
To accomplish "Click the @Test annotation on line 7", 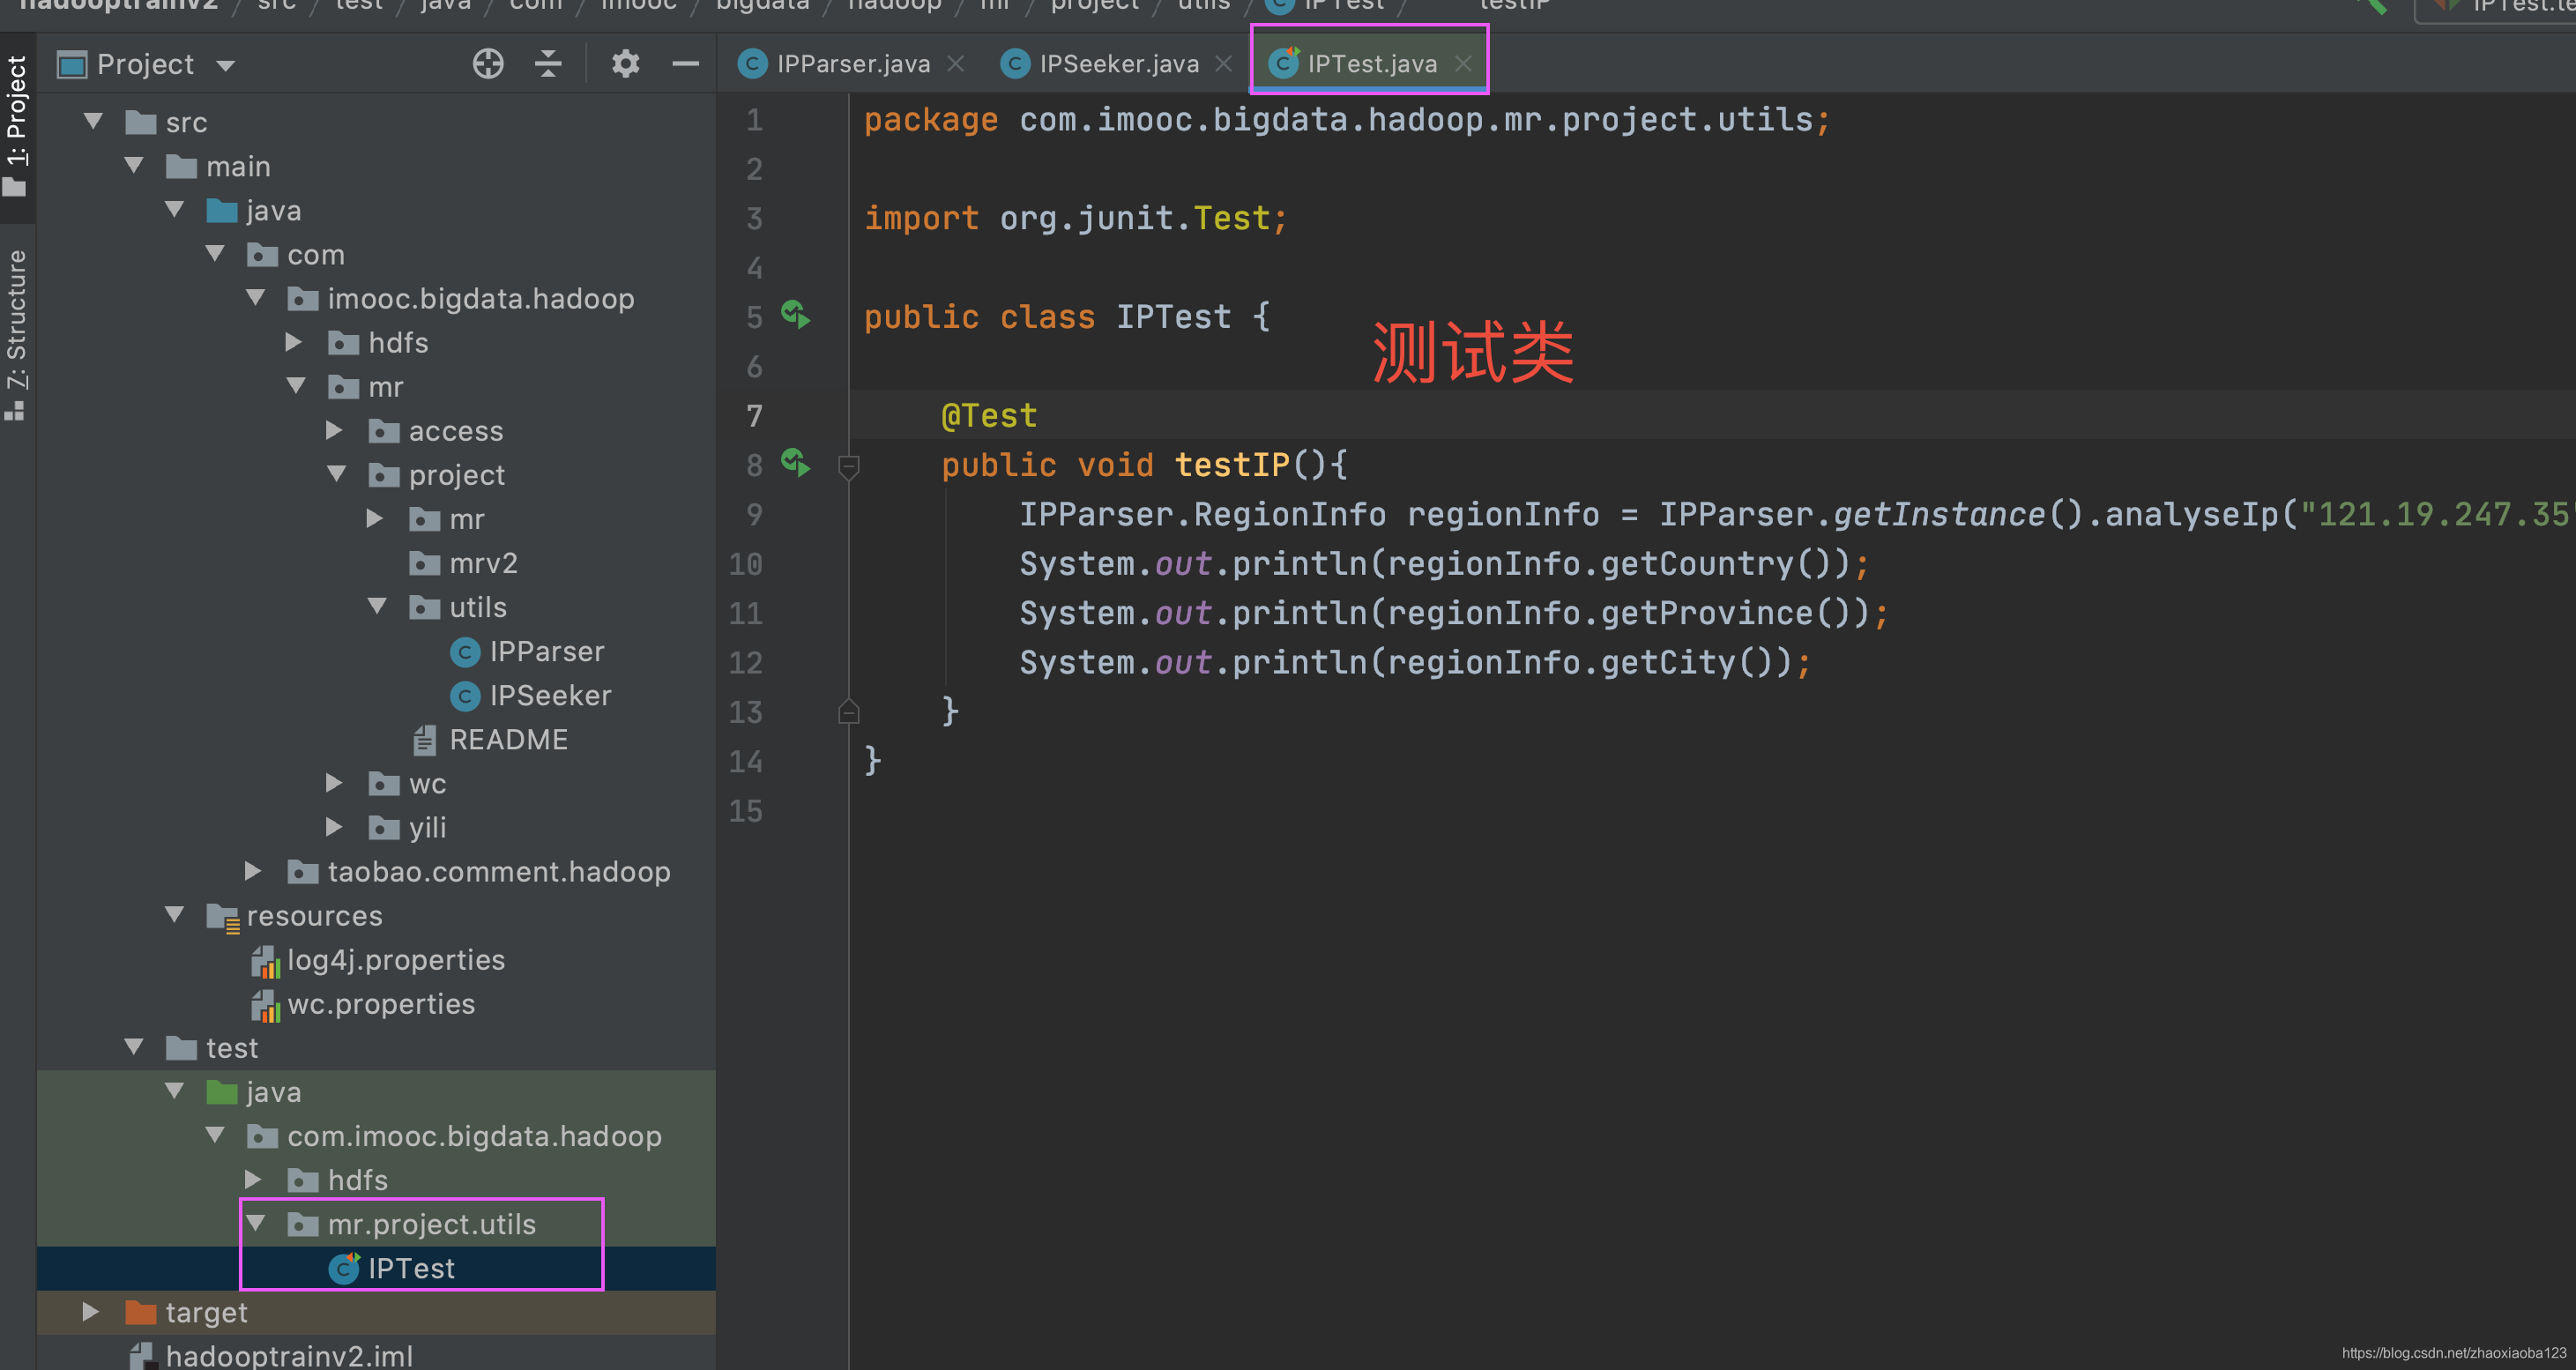I will point(989,415).
